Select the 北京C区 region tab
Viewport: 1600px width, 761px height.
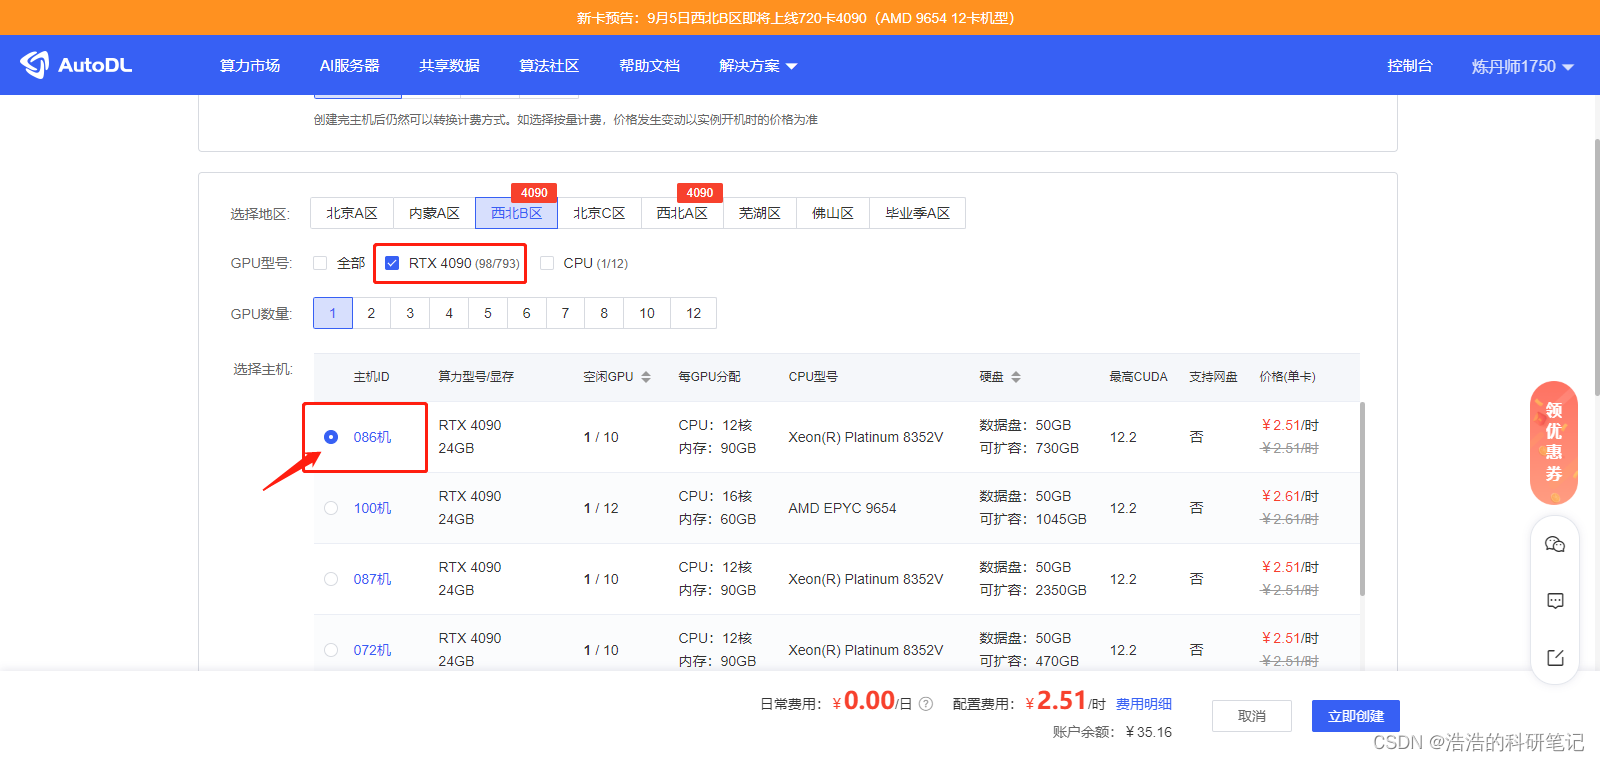click(599, 213)
